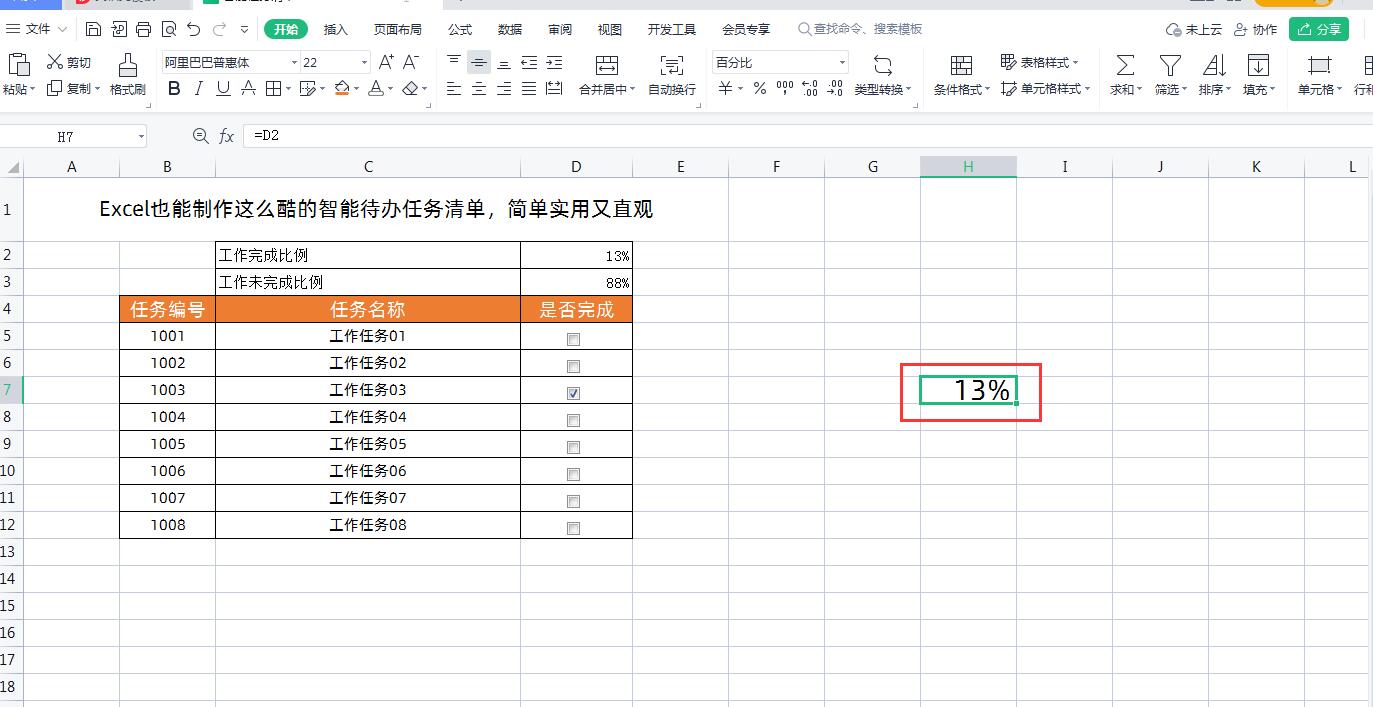The width and height of the screenshot is (1373, 707).
Task: Uncheck the completed box for 工作任务03
Action: (x=573, y=393)
